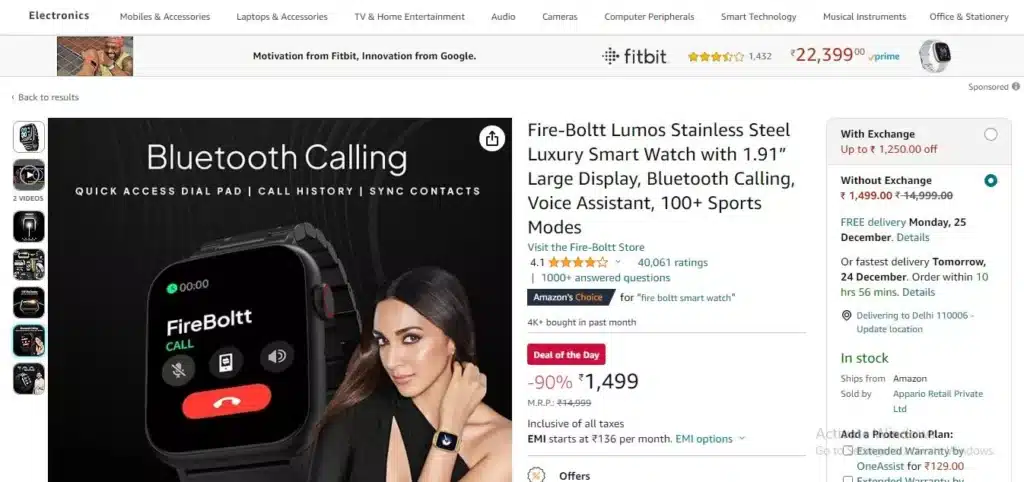The width and height of the screenshot is (1024, 482).
Task: Expand the star rating breakdown chevron
Action: point(618,263)
